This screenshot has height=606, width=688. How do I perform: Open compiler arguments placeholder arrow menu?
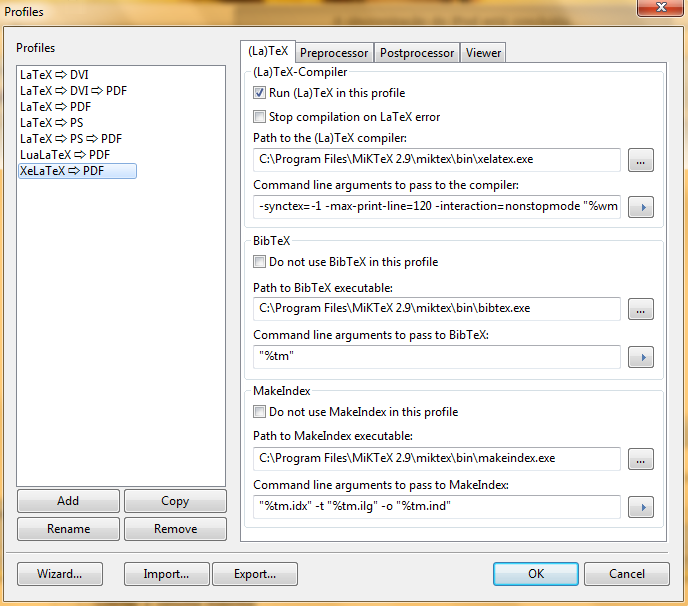[x=641, y=208]
